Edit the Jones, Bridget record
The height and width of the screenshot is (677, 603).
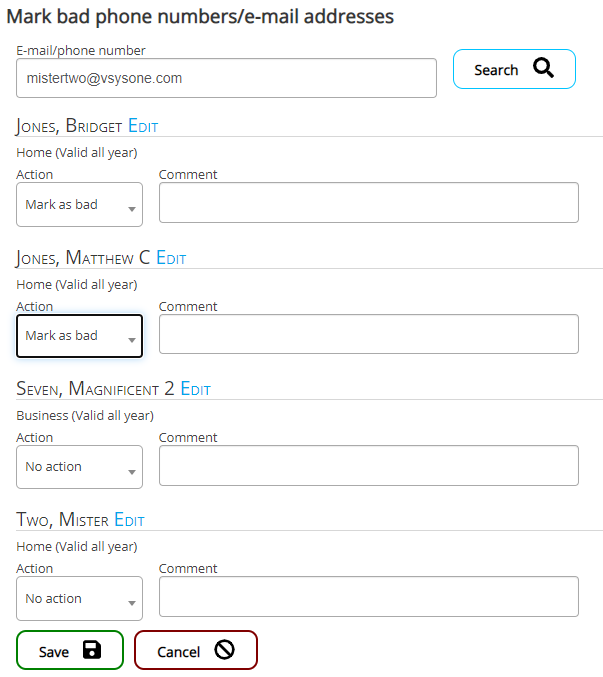pos(143,126)
